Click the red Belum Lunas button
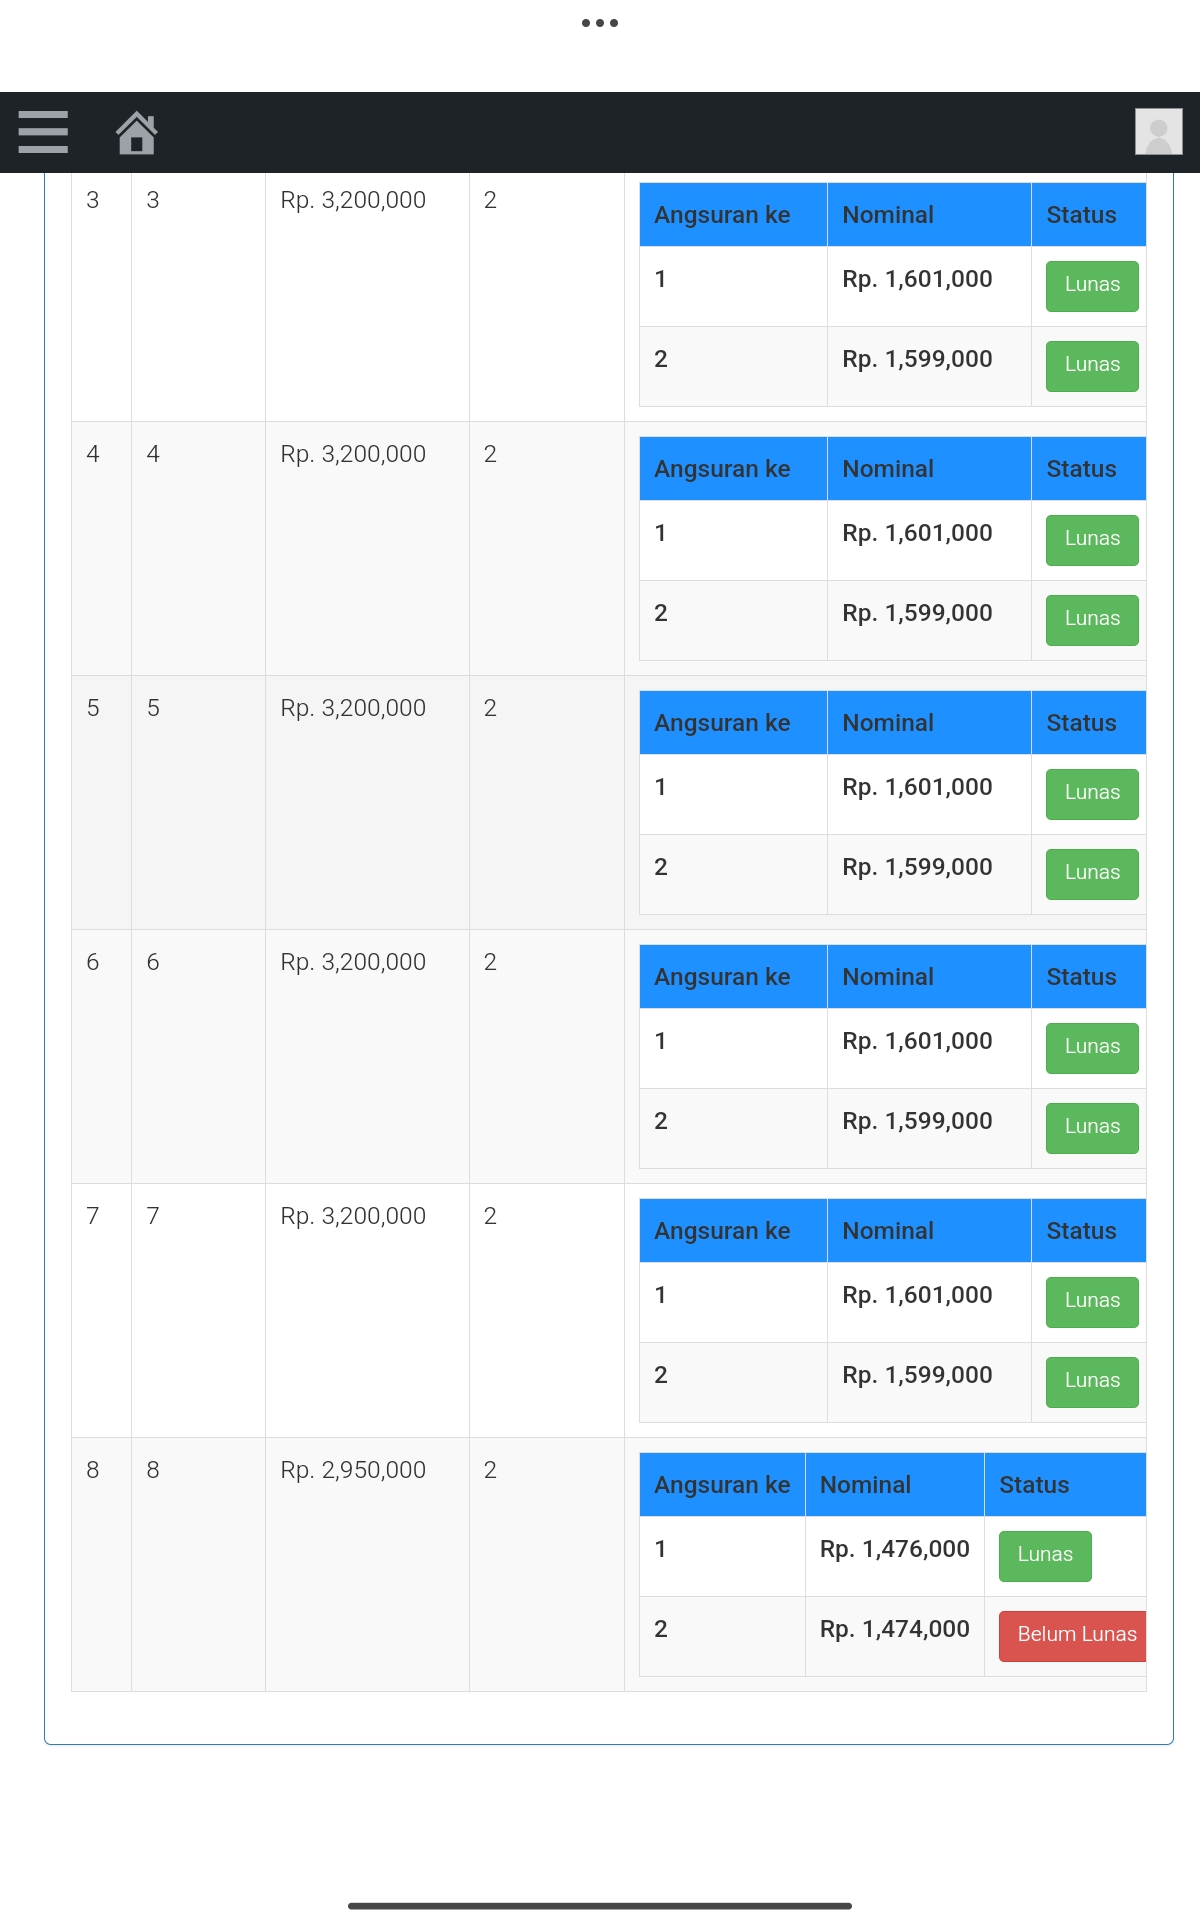Screen dimensions: 1200x1920 [1072, 1636]
